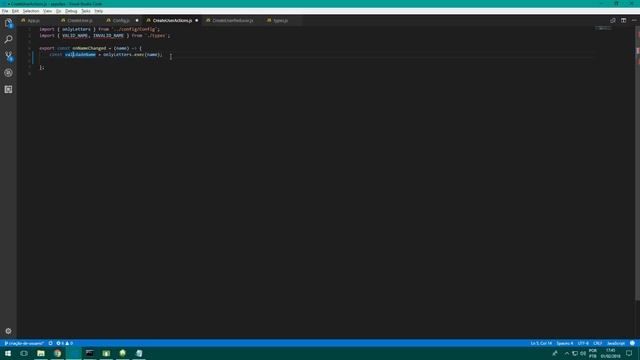The image size is (640, 360).
Task: Select the CreateUserActions.js tab
Action: [x=172, y=20]
